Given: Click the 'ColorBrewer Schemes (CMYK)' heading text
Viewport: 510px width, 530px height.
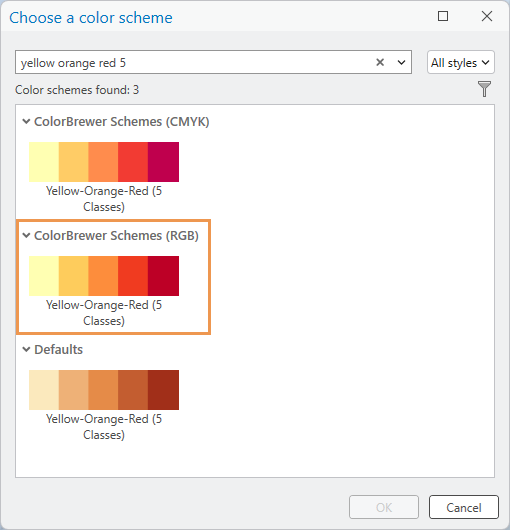Looking at the screenshot, I should (x=122, y=122).
